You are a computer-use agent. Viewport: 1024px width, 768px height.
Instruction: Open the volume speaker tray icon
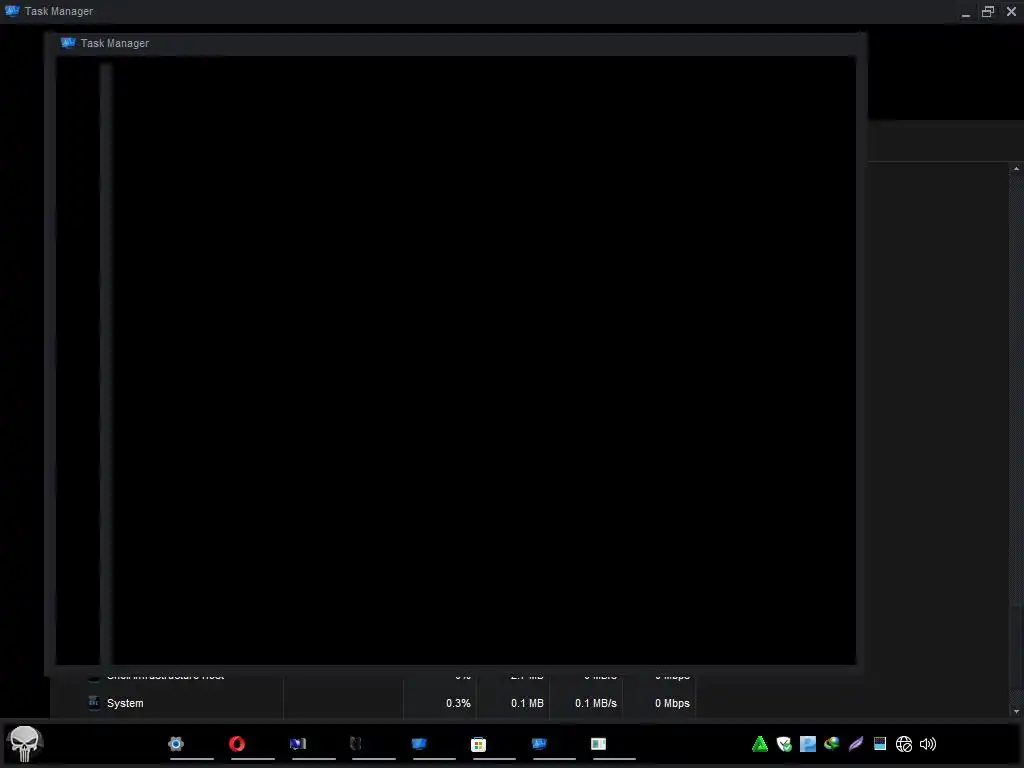coord(927,744)
